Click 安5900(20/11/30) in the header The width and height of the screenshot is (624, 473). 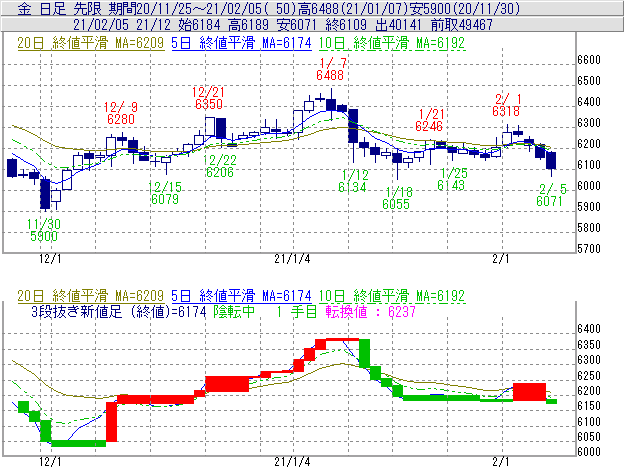pyautogui.click(x=465, y=8)
